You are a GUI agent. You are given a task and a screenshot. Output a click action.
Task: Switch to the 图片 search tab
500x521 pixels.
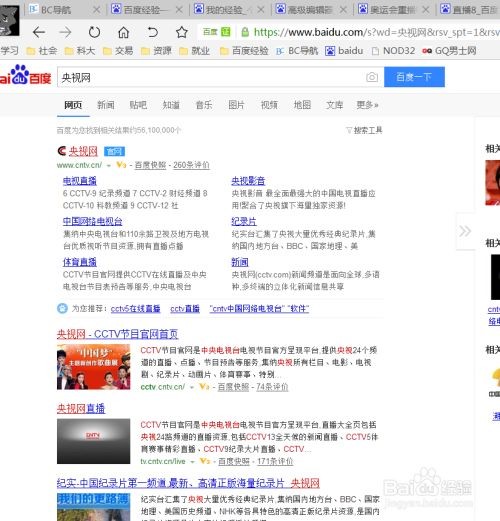click(x=236, y=105)
